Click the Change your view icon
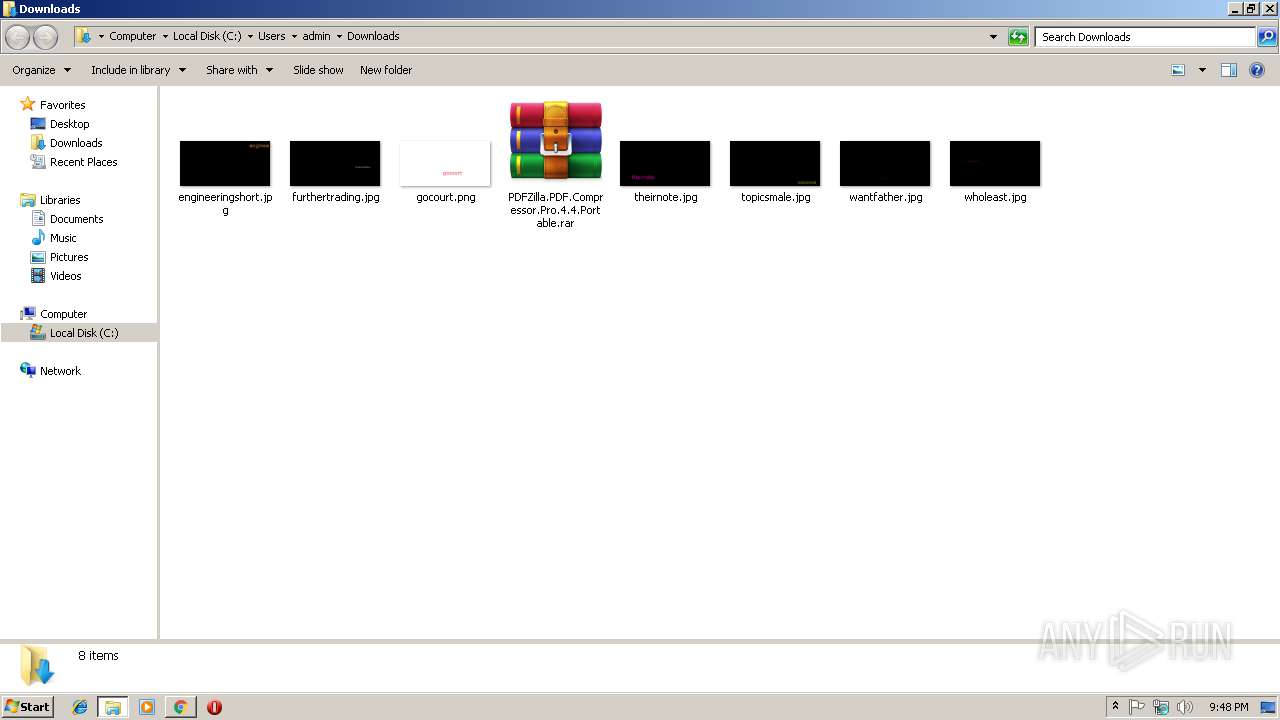 tap(1178, 70)
